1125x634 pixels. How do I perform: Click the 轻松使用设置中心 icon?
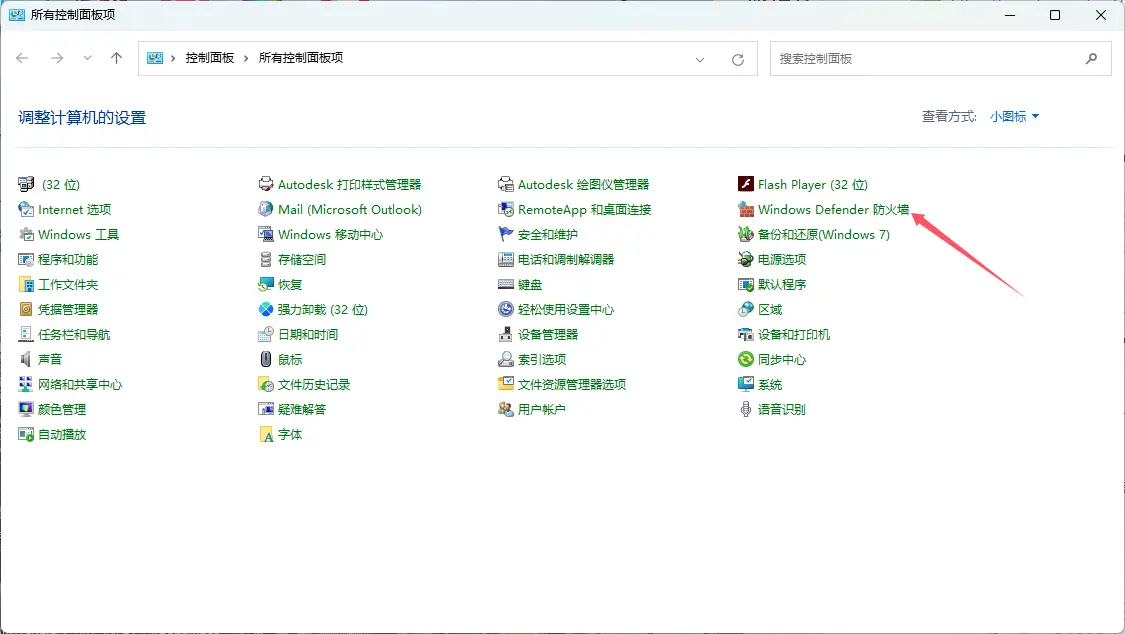point(506,309)
